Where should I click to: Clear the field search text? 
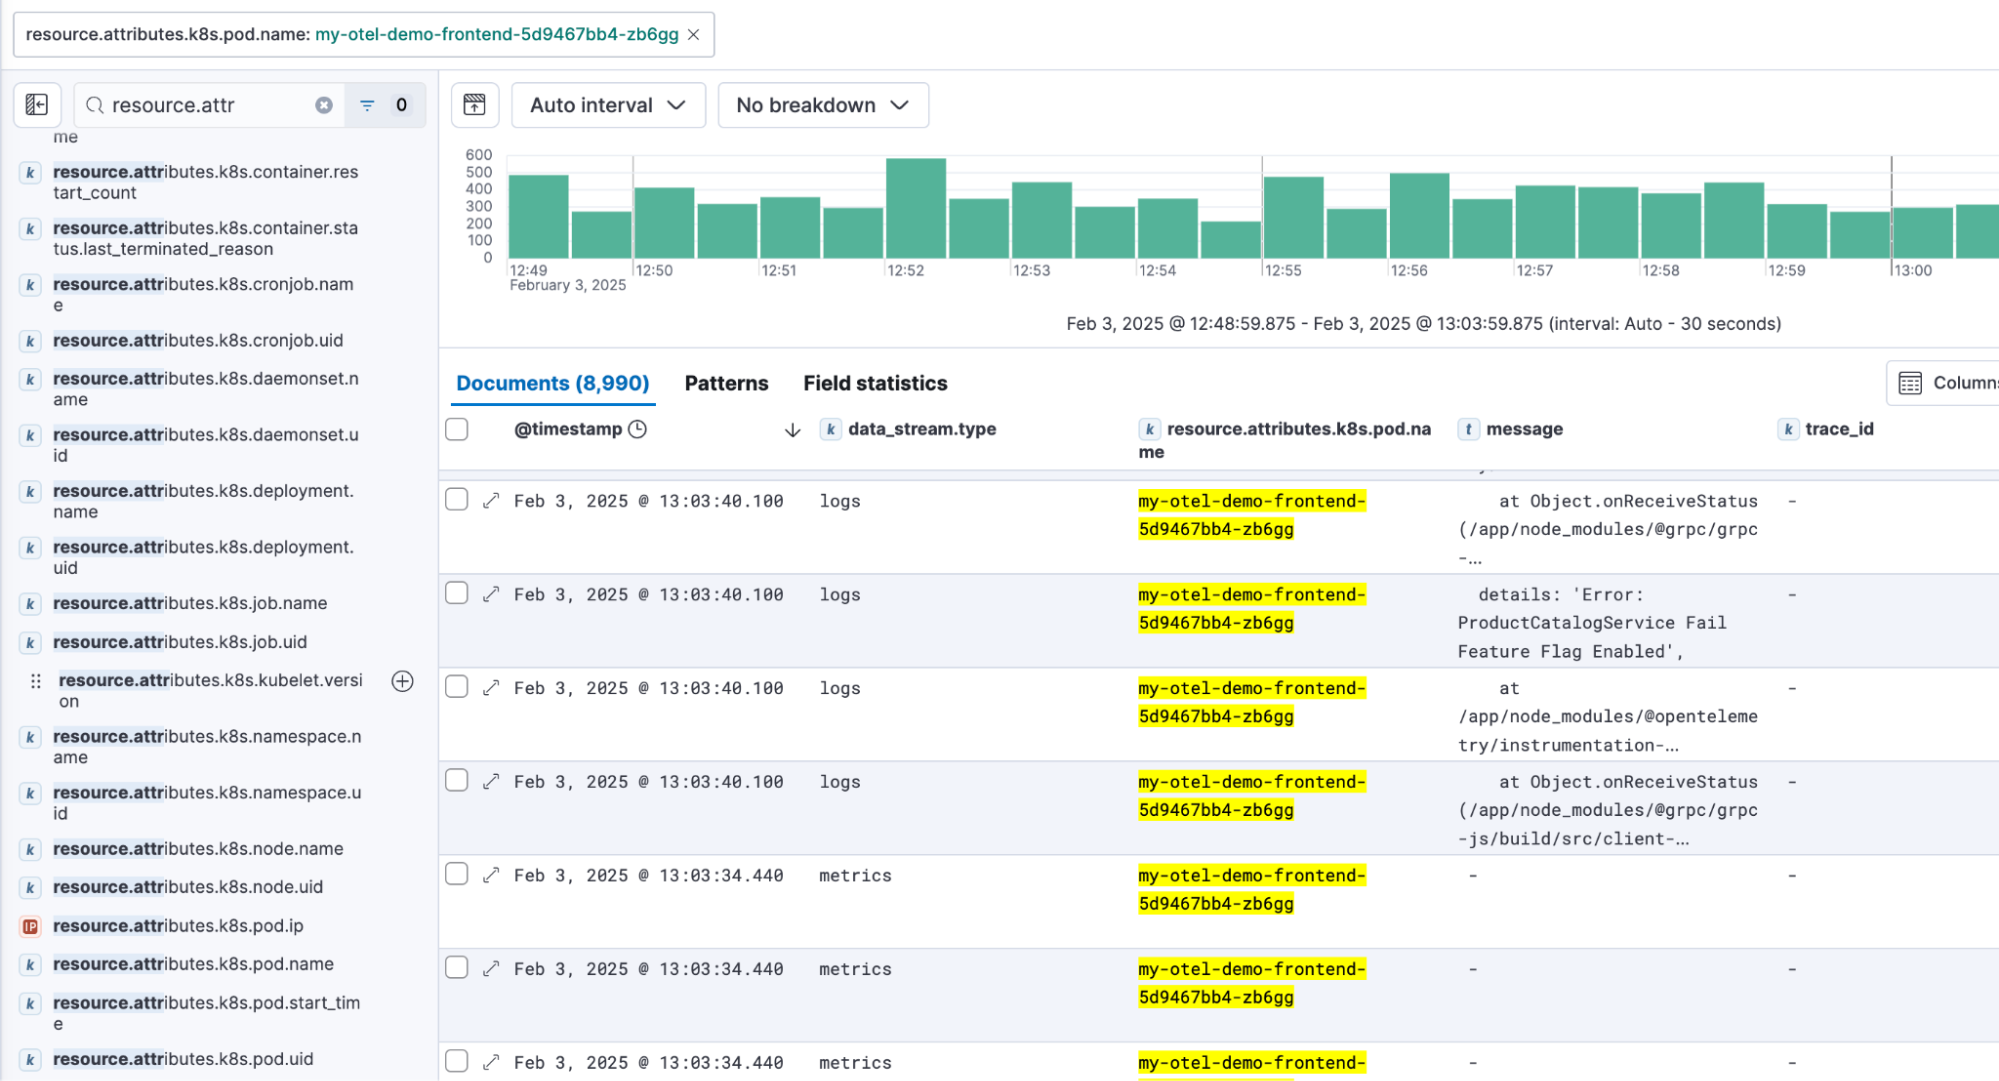coord(324,105)
